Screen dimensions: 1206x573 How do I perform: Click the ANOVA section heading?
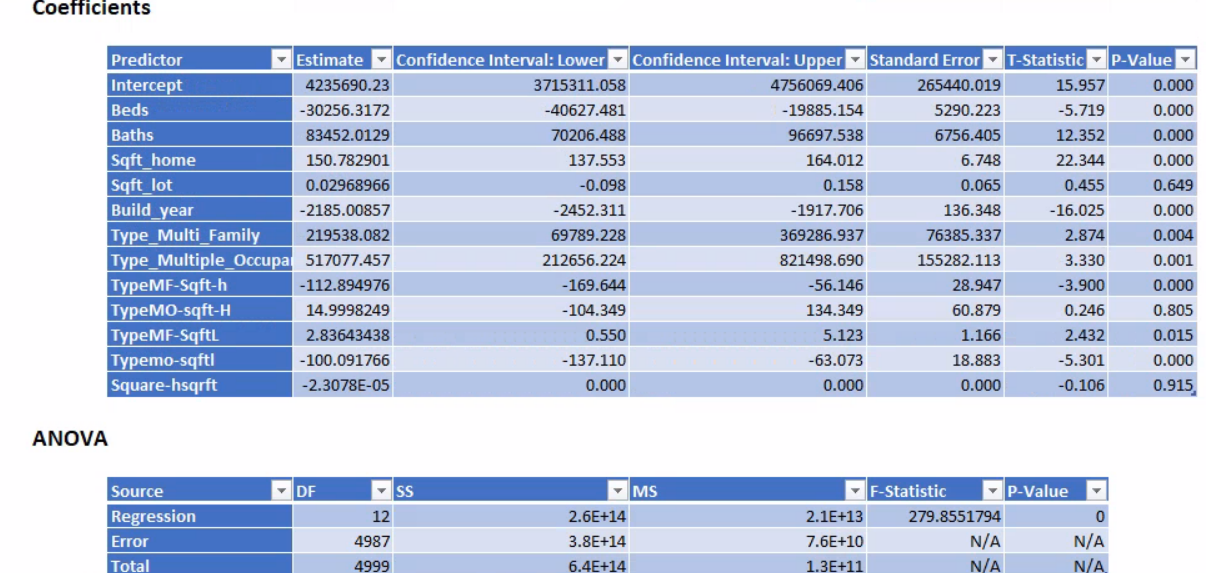tap(70, 438)
